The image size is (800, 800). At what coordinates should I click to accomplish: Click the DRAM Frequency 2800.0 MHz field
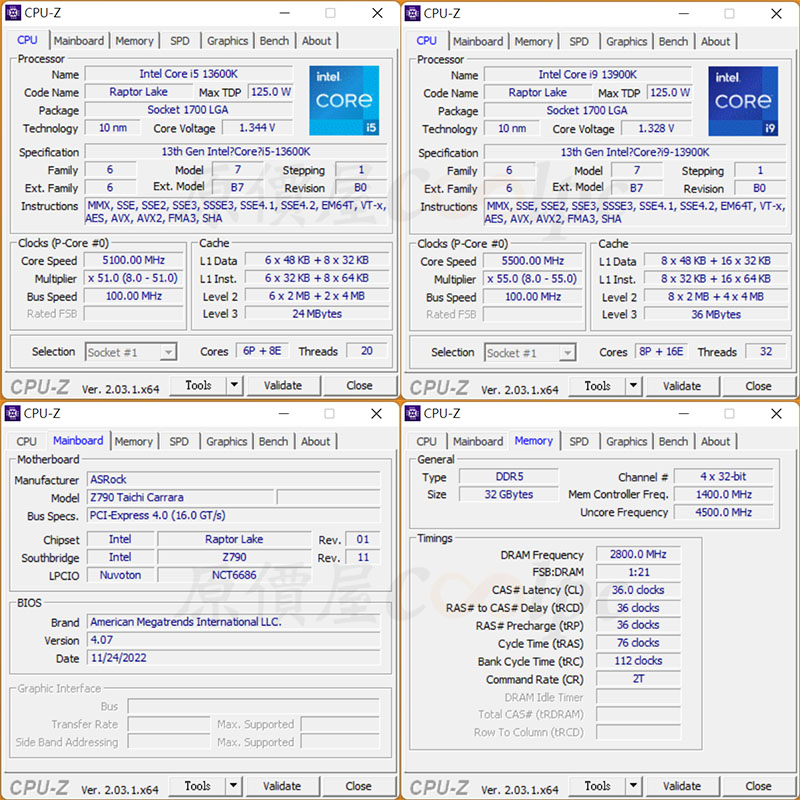(x=638, y=554)
